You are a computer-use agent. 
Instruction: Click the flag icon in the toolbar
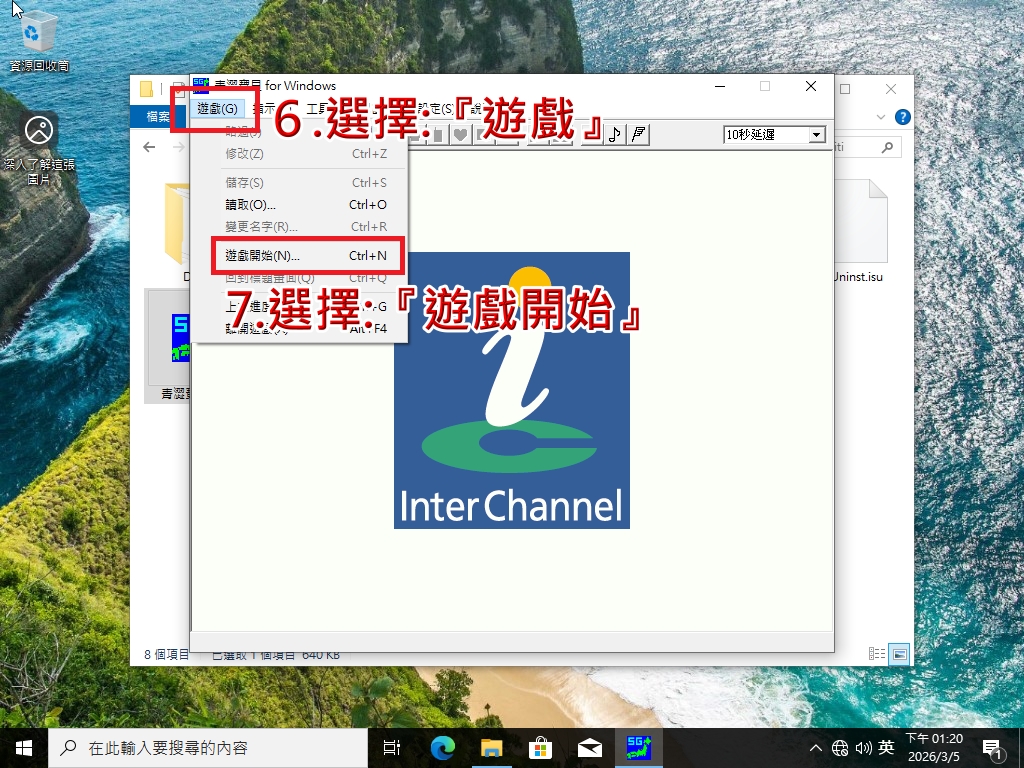point(639,134)
